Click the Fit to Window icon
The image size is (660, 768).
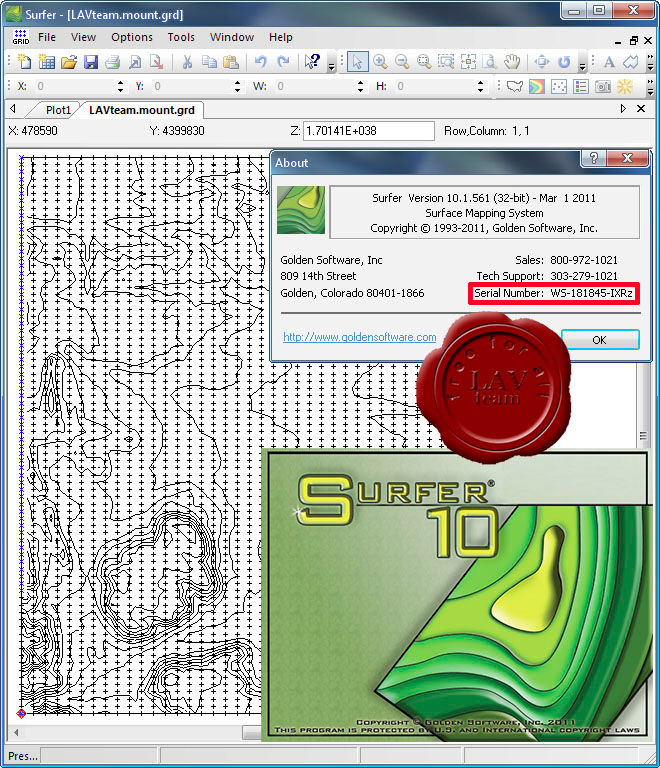(468, 62)
